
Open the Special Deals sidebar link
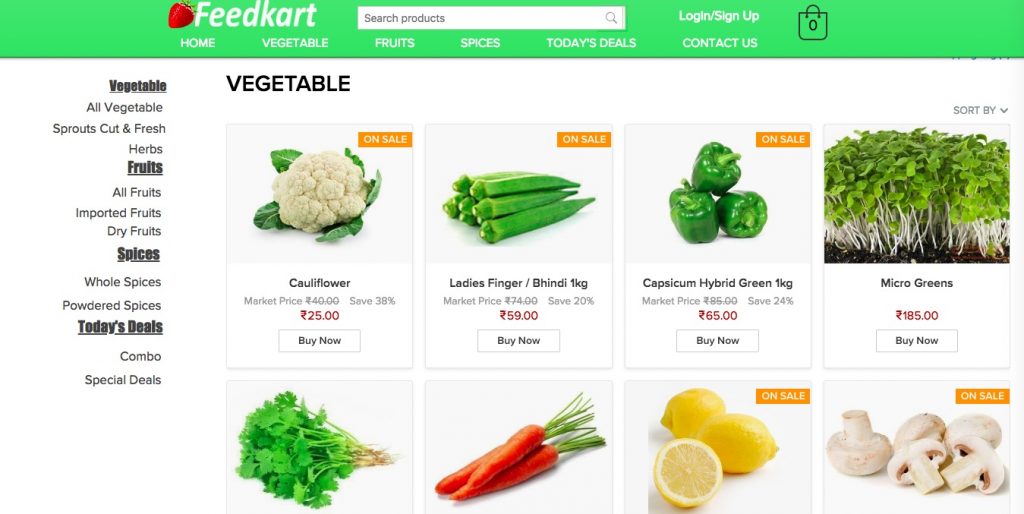point(123,380)
